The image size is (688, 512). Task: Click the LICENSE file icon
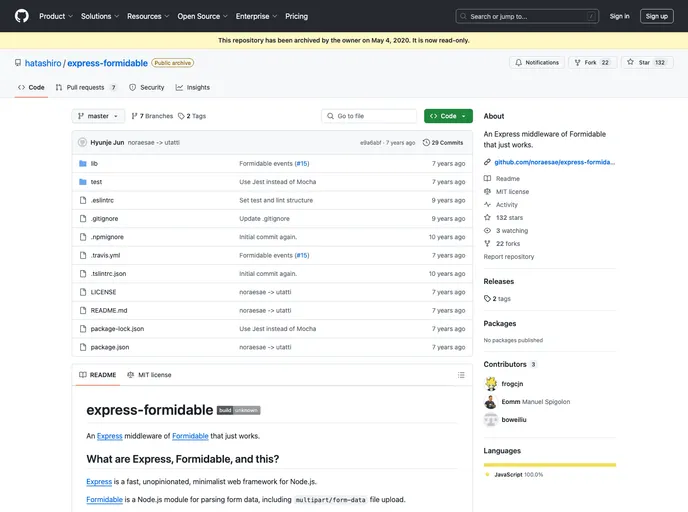point(82,292)
